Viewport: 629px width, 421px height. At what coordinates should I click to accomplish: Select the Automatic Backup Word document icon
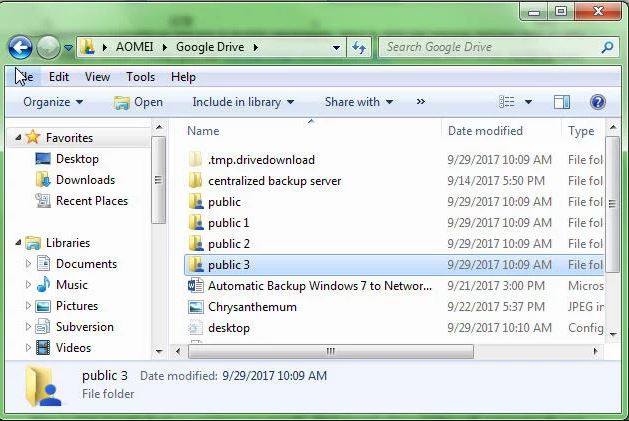click(x=195, y=286)
